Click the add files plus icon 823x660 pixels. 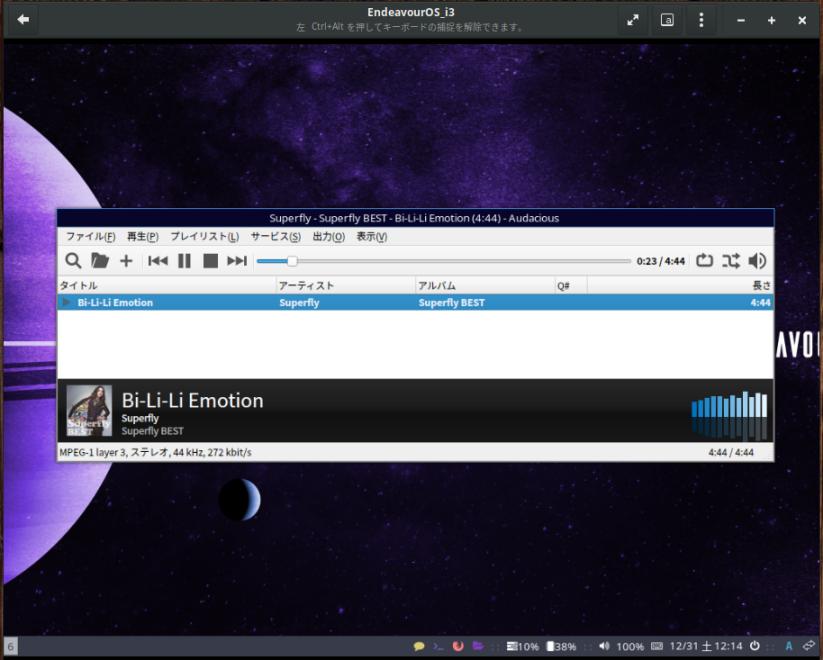(126, 261)
